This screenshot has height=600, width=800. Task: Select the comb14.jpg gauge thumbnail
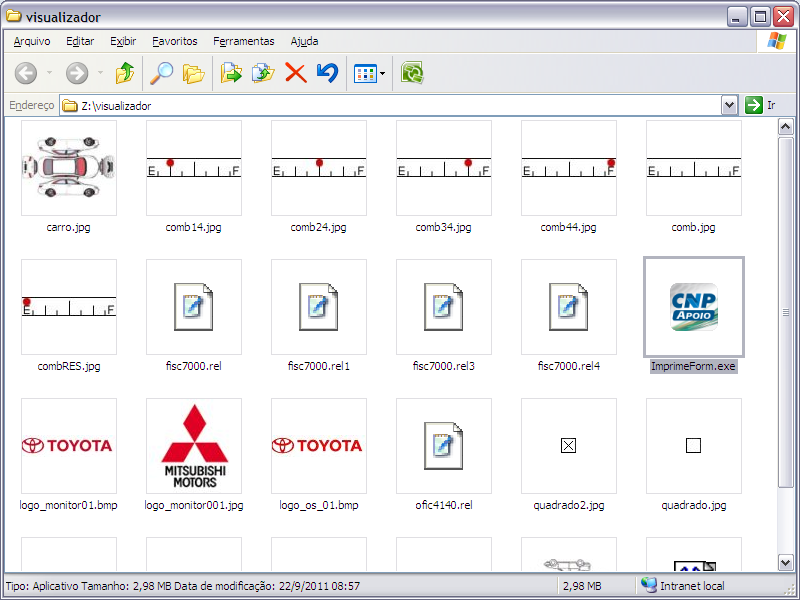click(194, 168)
